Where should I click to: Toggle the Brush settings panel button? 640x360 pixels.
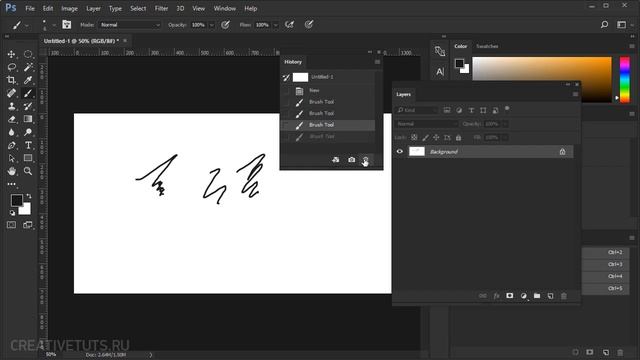pos(67,25)
